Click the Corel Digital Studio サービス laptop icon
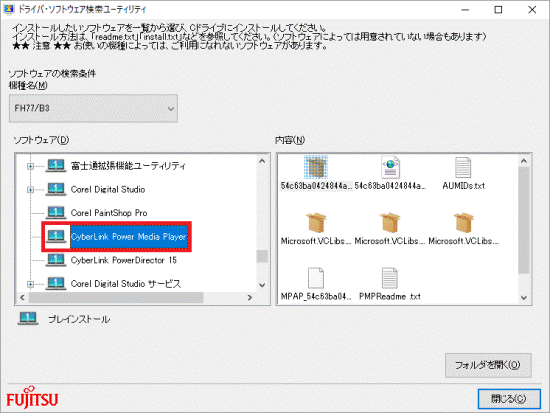This screenshot has width=550, height=413. 56,283
